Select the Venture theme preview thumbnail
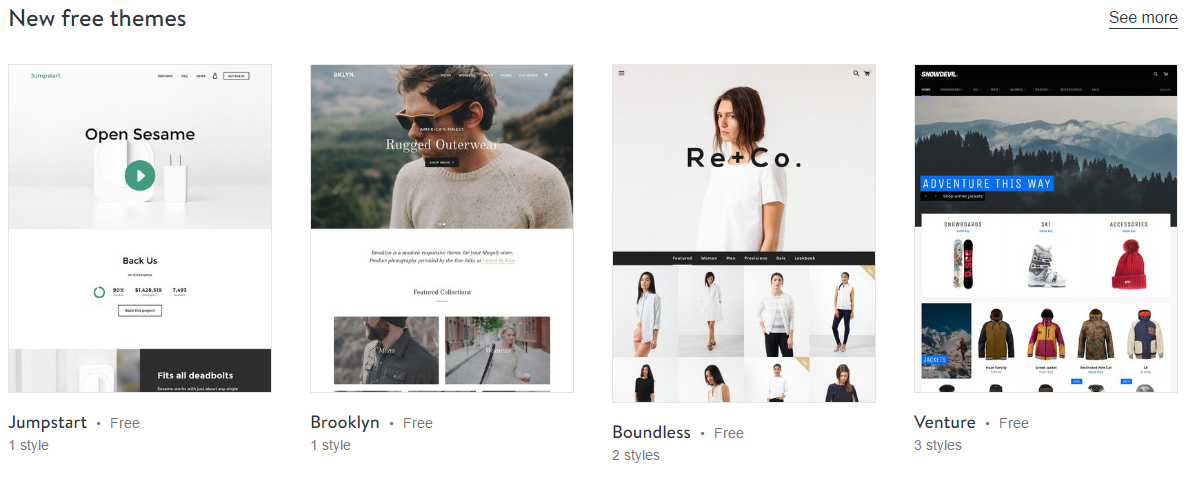Screen dimensions: 1195x484 [1046, 229]
